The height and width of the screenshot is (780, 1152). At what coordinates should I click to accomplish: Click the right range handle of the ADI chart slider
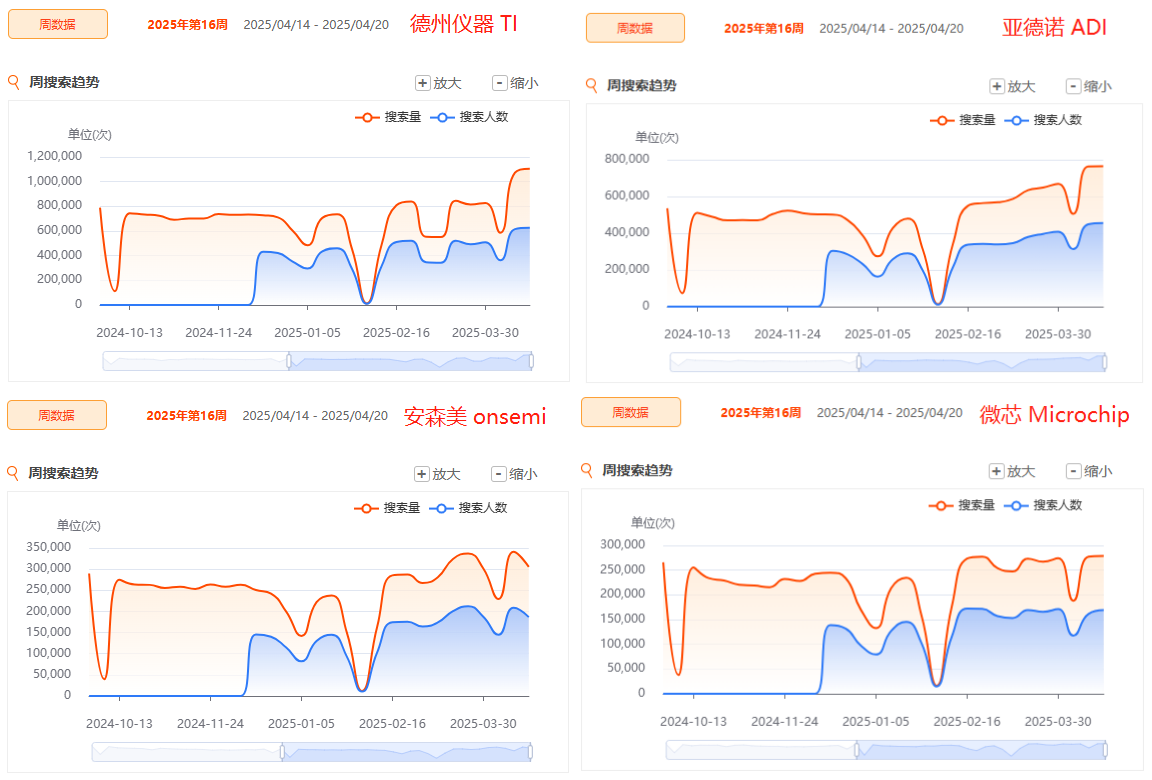click(1104, 361)
